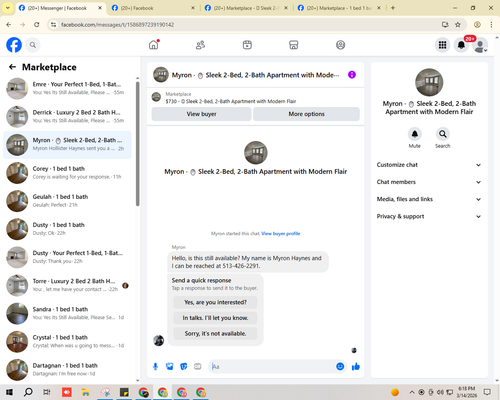500x400 pixels.
Task: Open the Windows Start menu
Action: pos(9,392)
